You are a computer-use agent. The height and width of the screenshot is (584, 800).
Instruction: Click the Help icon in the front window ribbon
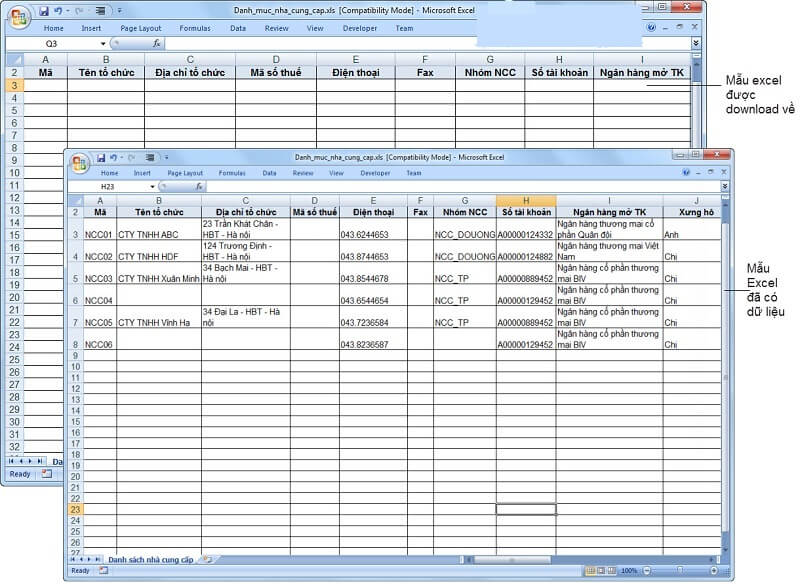point(686,173)
